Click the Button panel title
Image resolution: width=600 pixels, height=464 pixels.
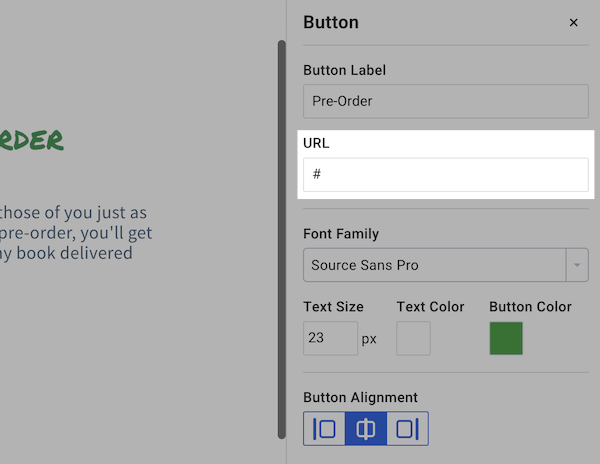331,23
